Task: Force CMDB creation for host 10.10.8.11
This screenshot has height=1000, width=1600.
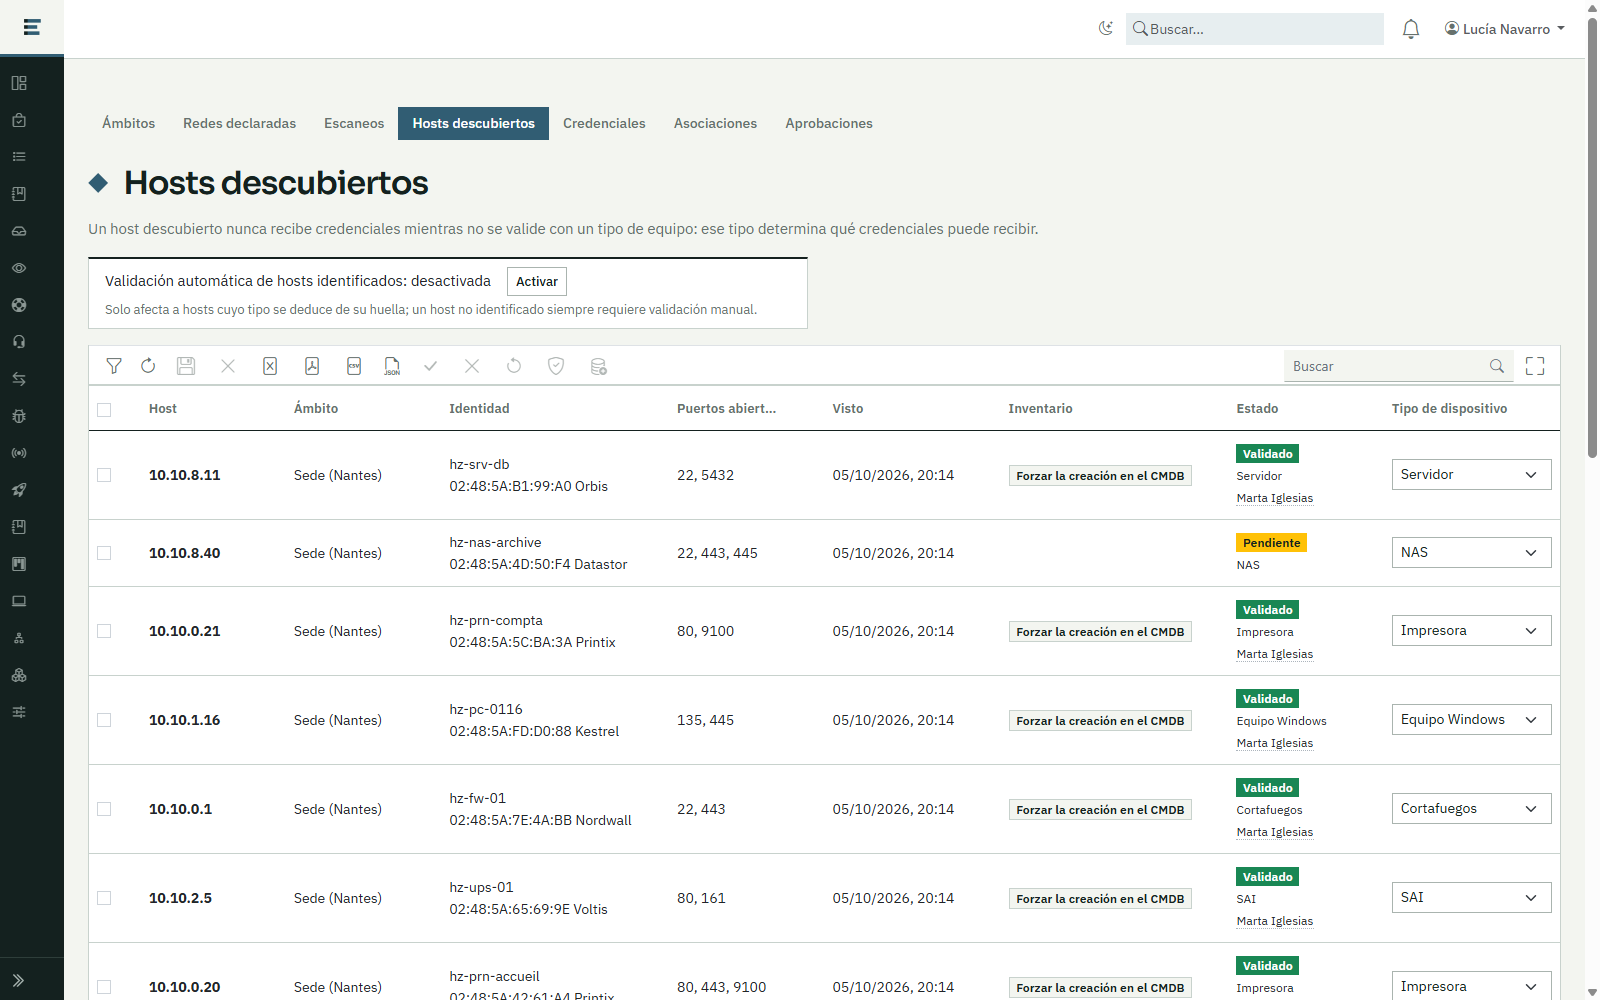Action: click(1100, 476)
